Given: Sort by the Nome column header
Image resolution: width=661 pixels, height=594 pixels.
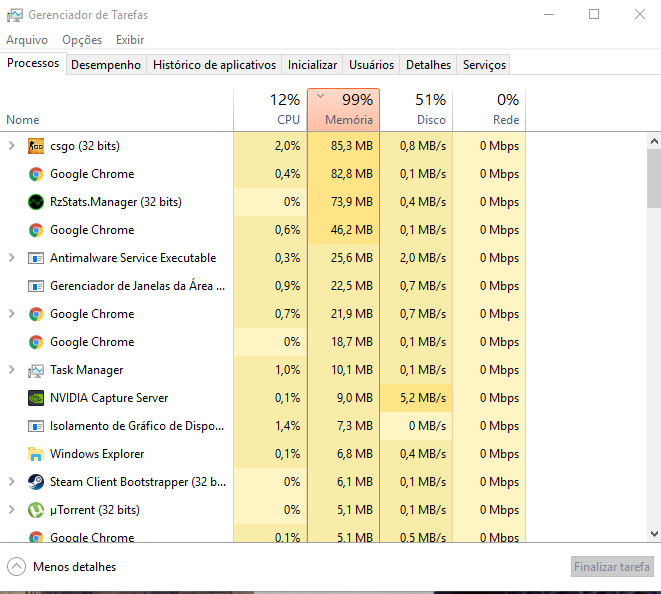Looking at the screenshot, I should (116, 110).
